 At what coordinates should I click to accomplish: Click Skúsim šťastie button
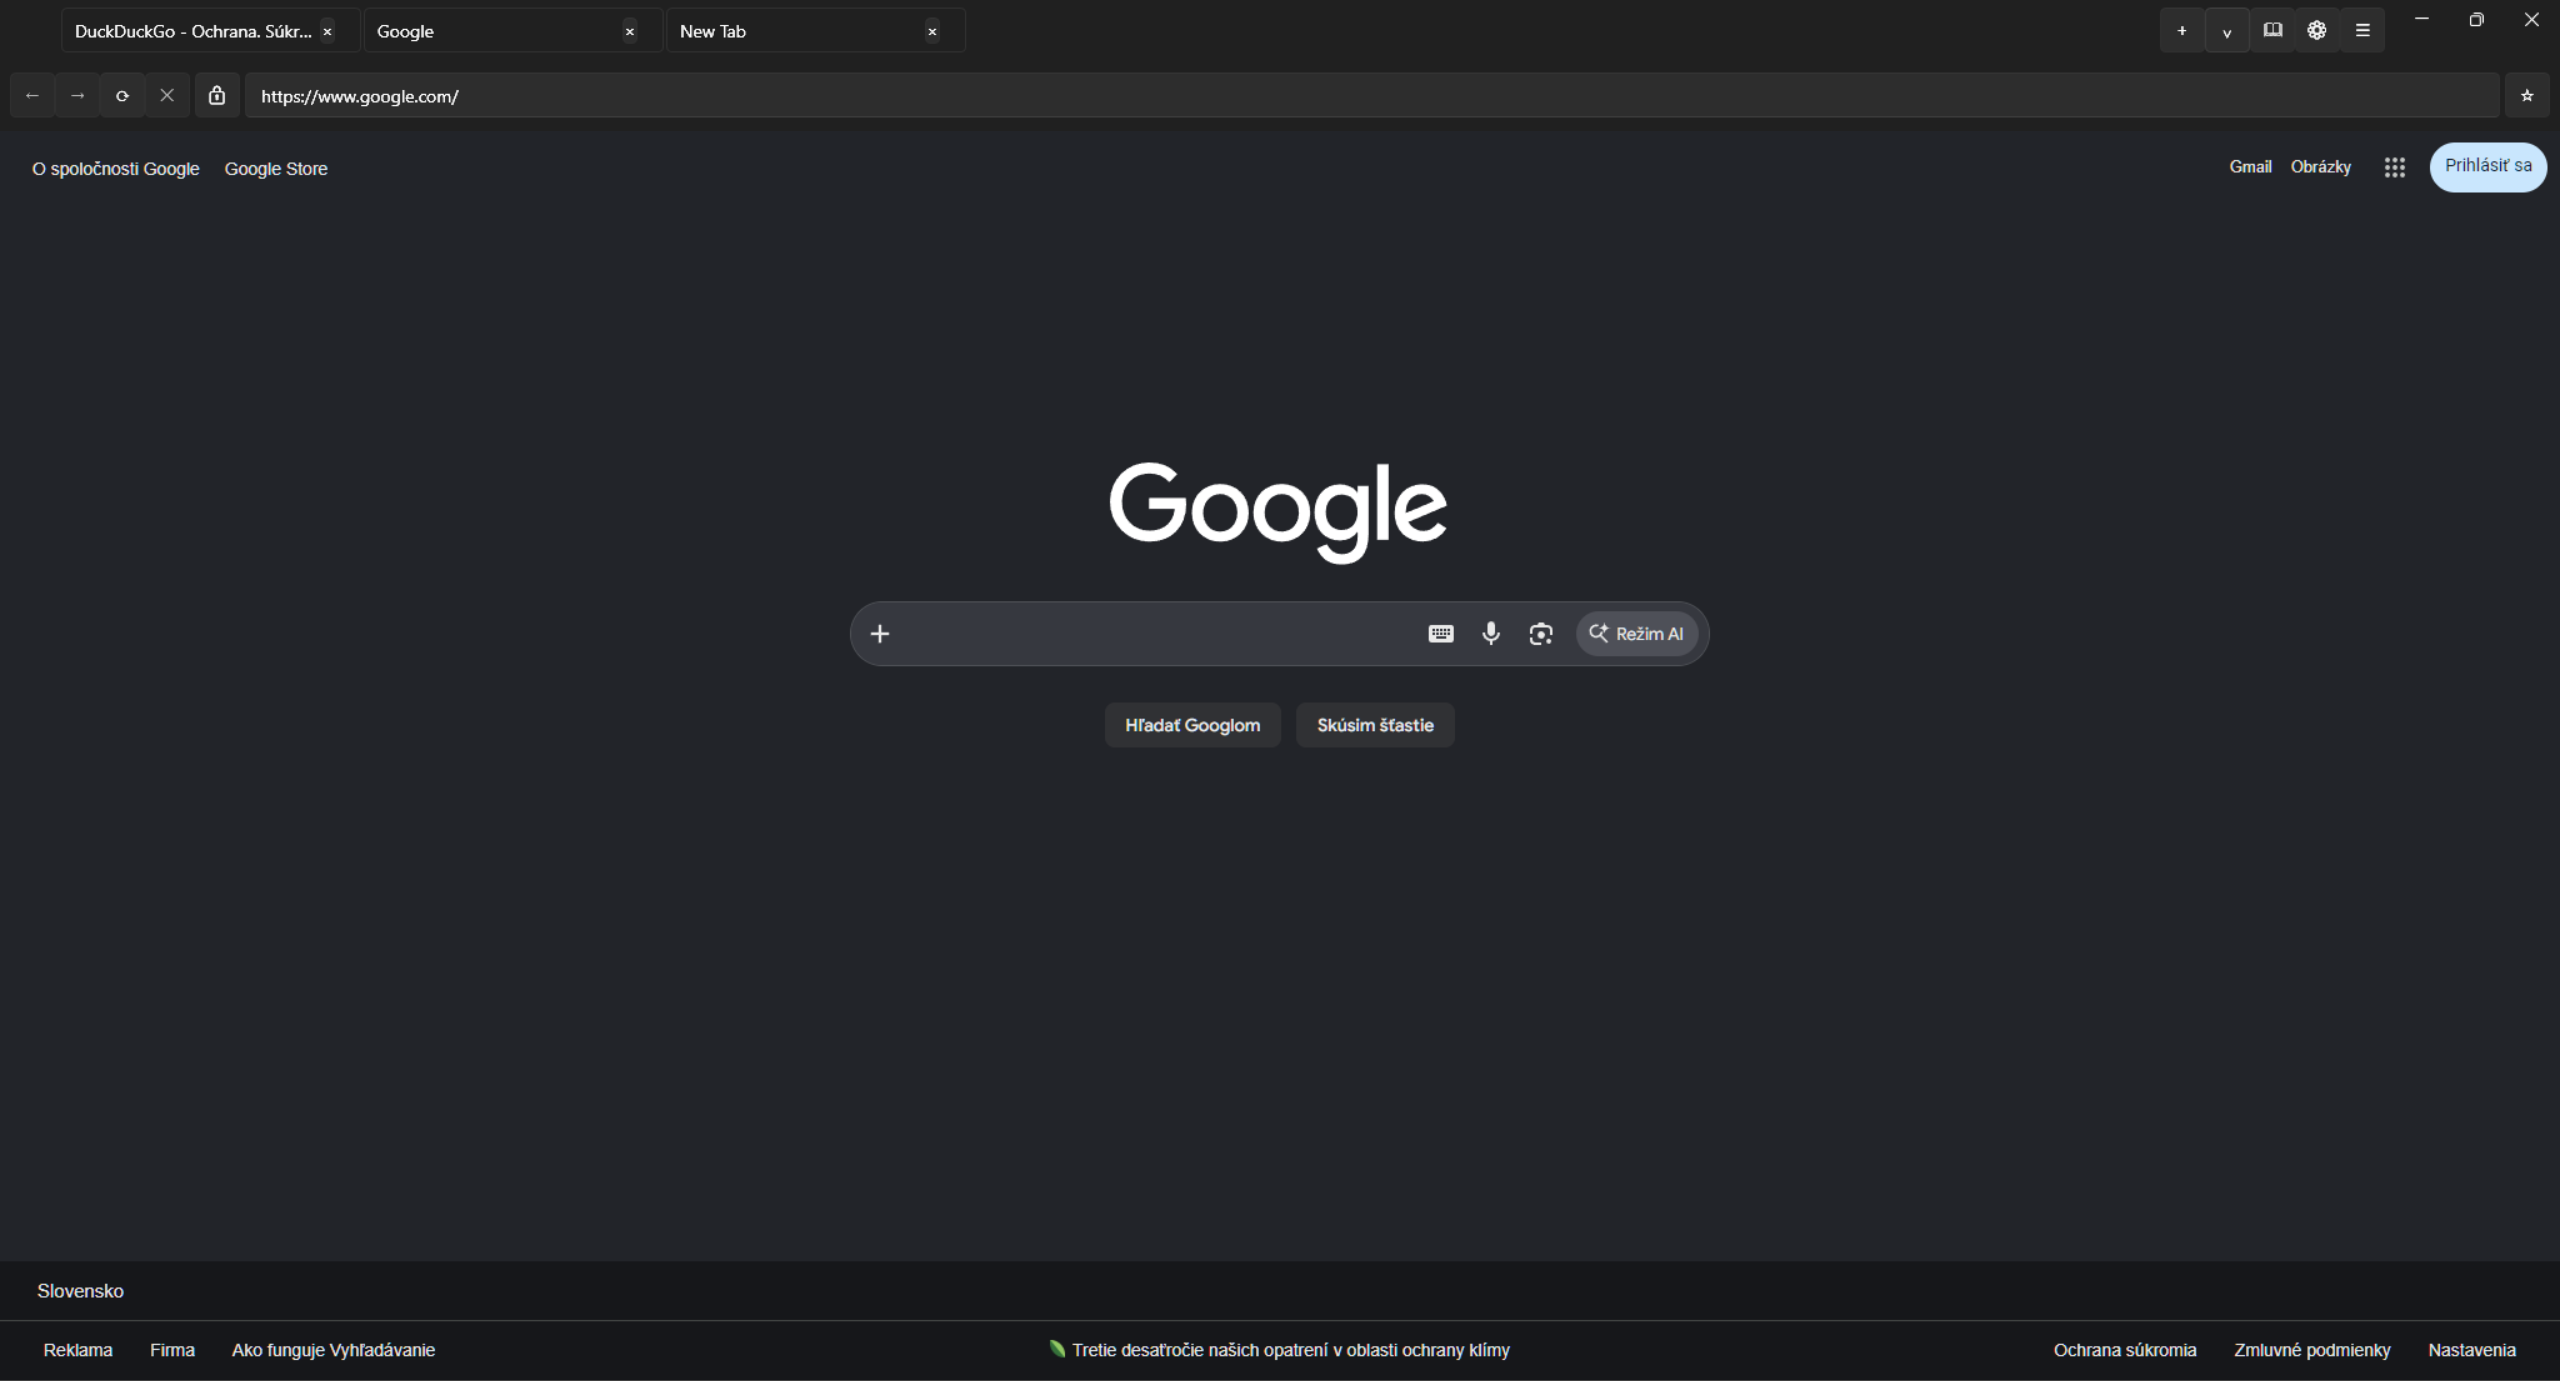pyautogui.click(x=1375, y=725)
